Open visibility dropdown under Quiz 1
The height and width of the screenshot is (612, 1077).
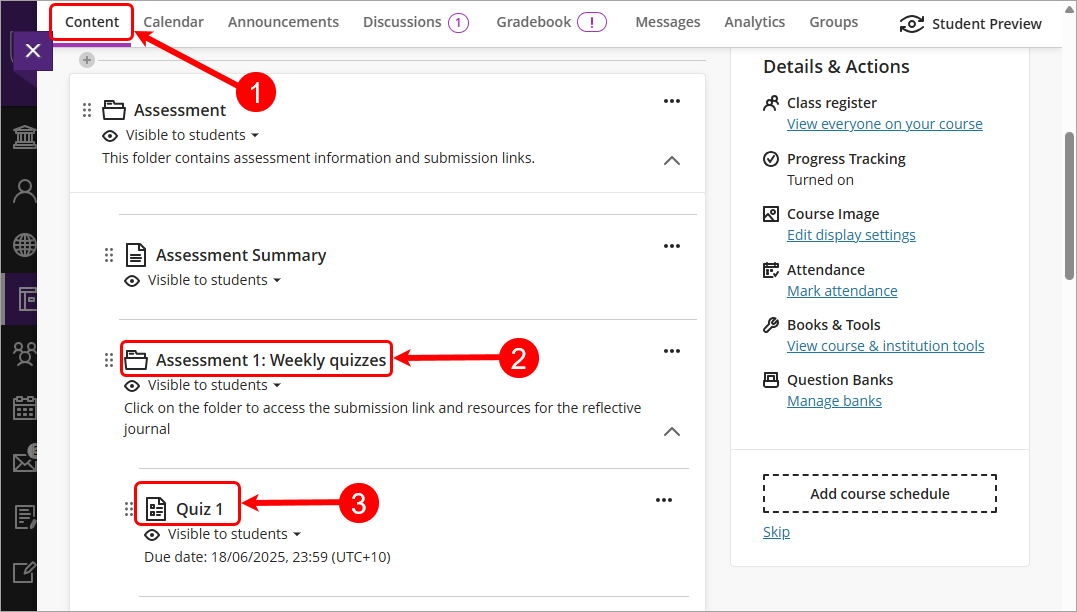(234, 534)
